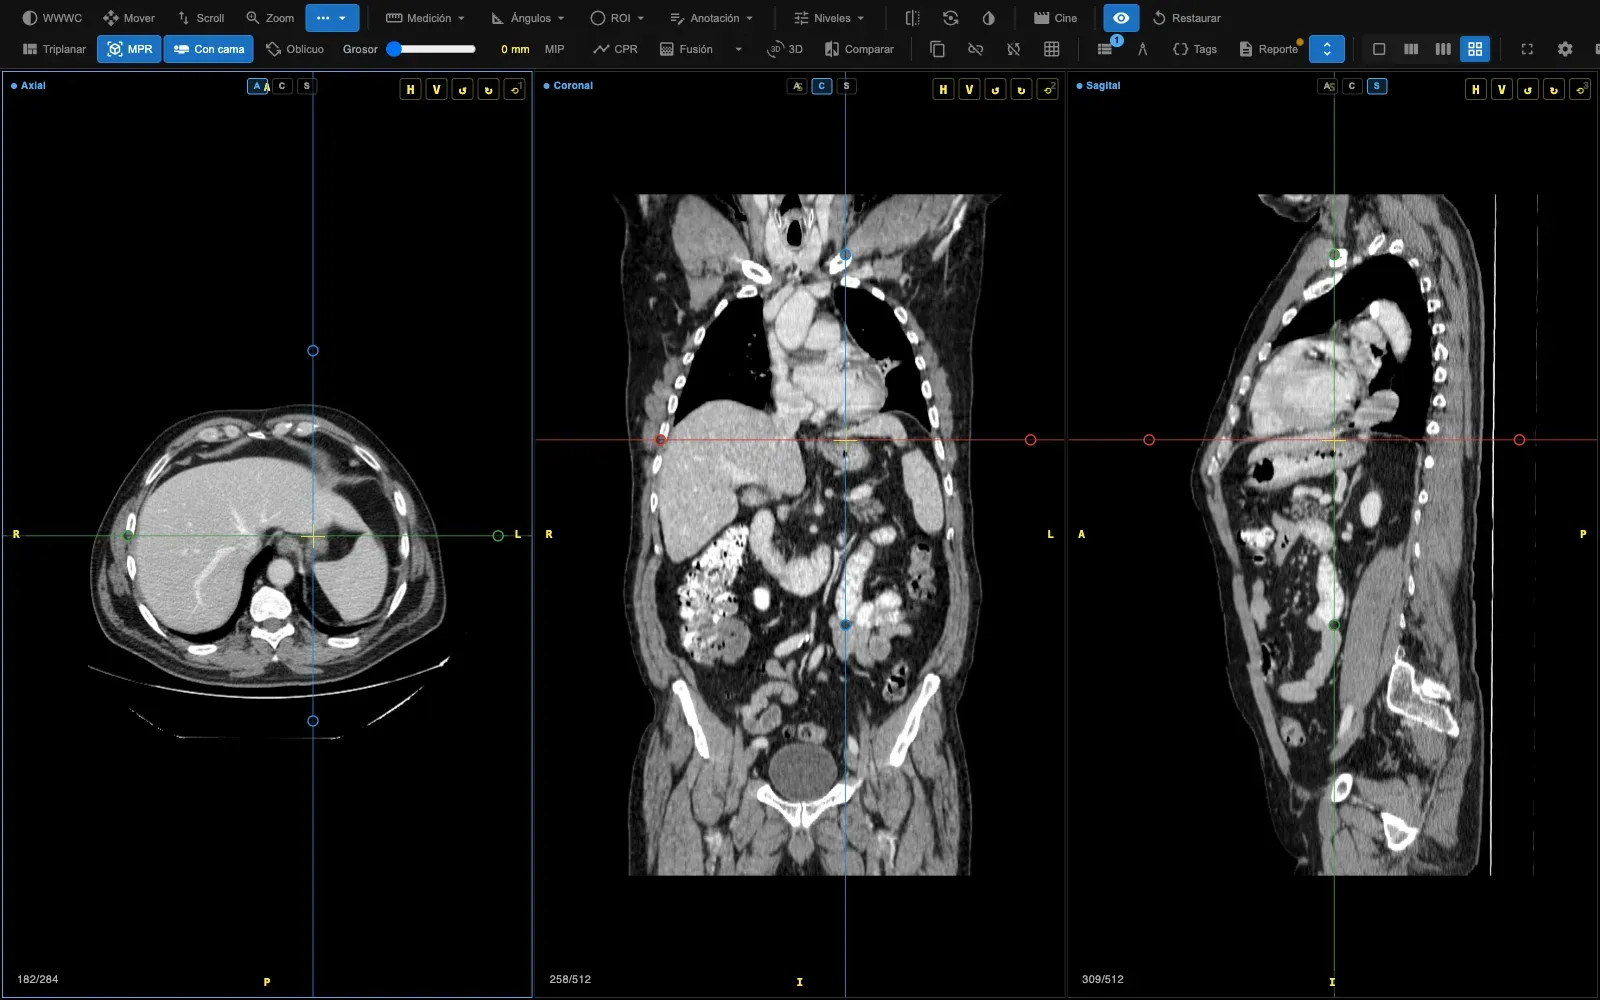Image resolution: width=1600 pixels, height=1000 pixels.
Task: Enter fullscreen mode
Action: [1527, 49]
